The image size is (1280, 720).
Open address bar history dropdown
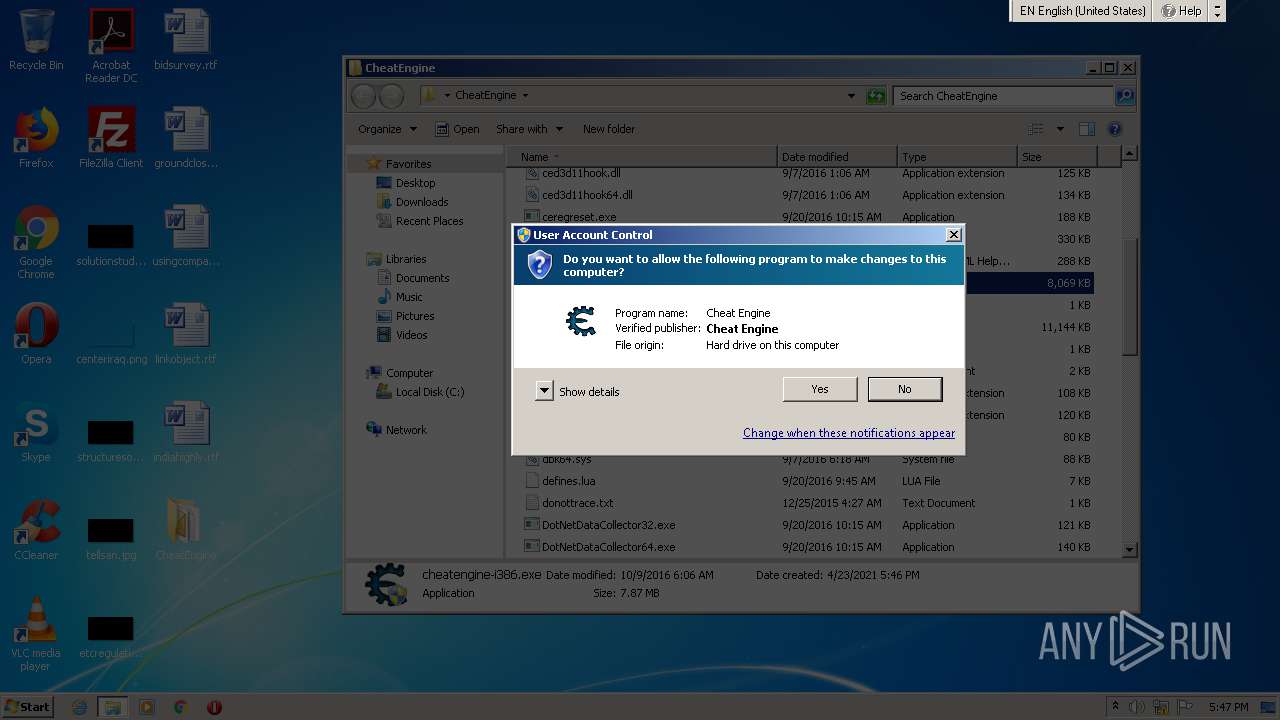point(851,96)
